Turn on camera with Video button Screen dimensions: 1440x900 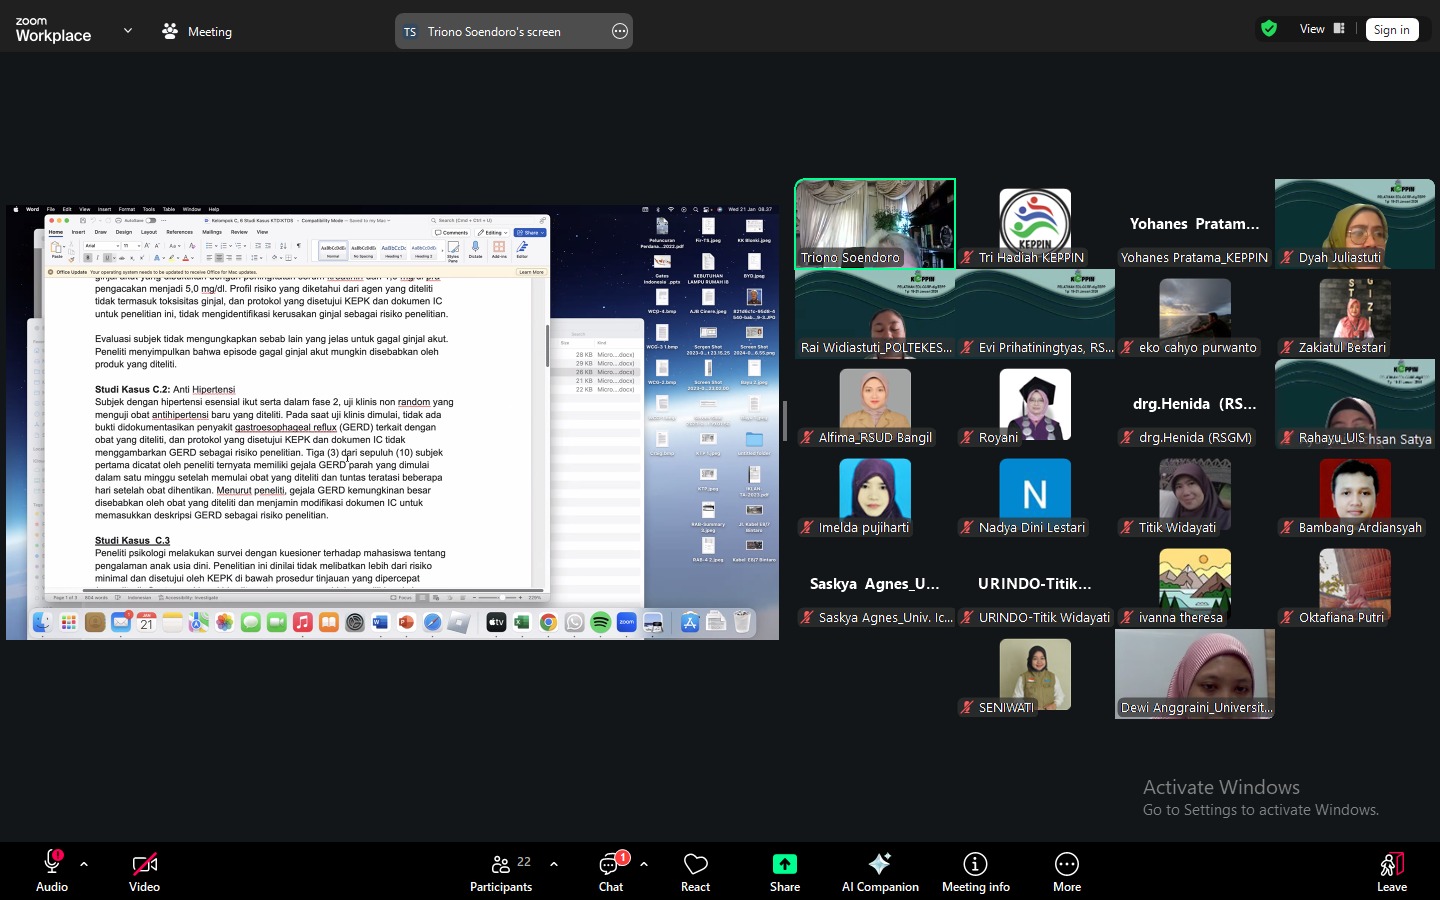pyautogui.click(x=144, y=871)
